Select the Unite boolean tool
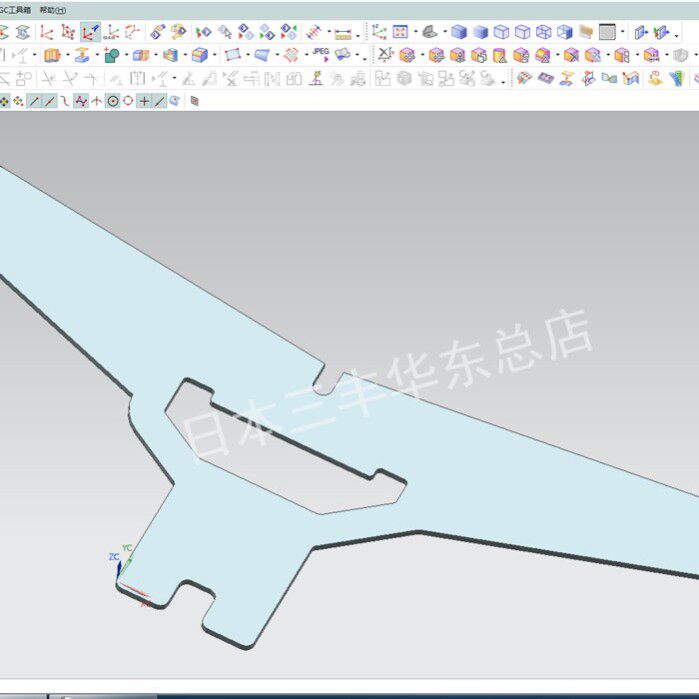 tap(111, 55)
